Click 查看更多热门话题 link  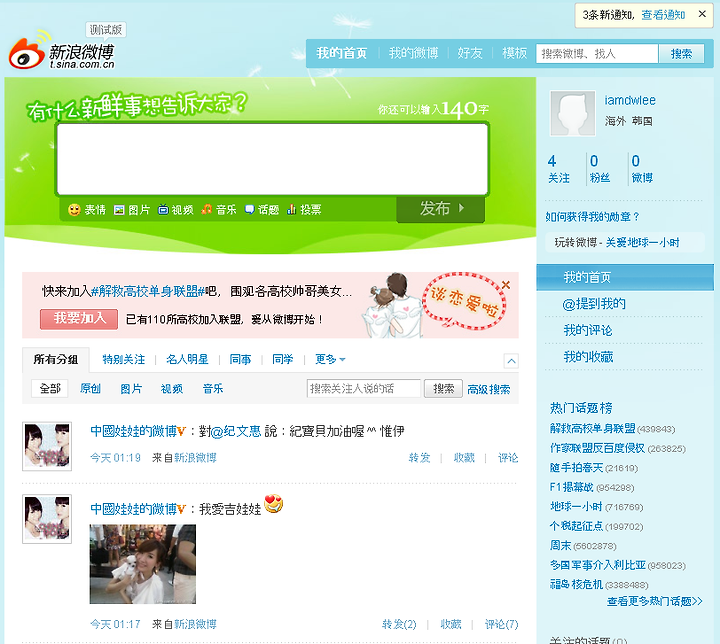[654, 601]
